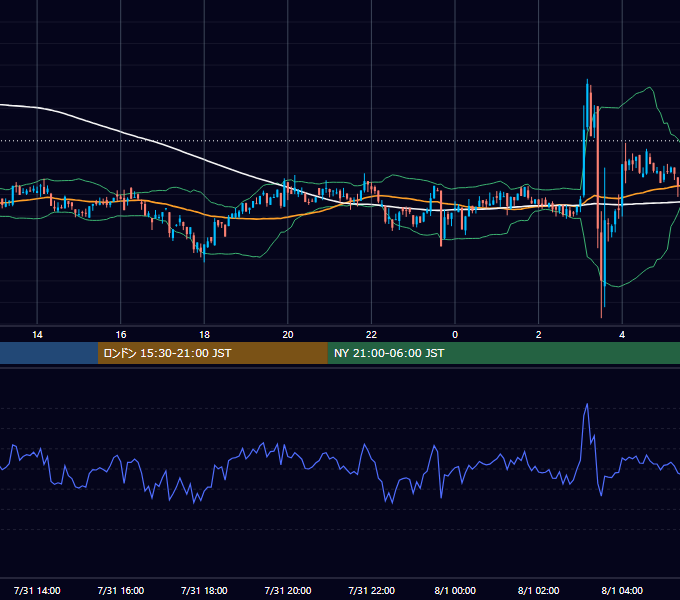Click the 8/1 04:00 time label
This screenshot has height=600, width=680.
622,590
